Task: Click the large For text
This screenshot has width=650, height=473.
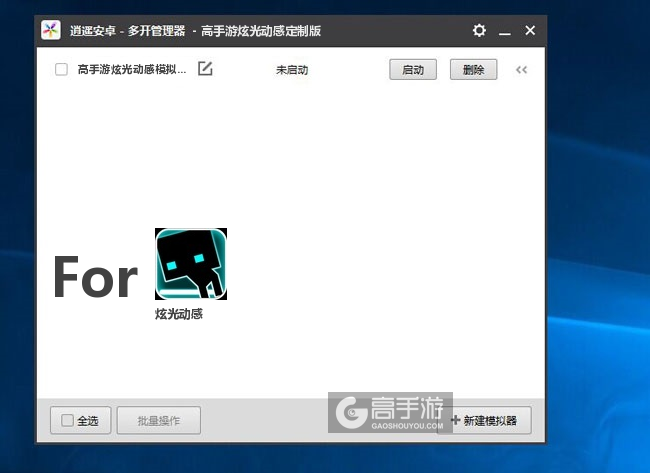Action: 95,277
